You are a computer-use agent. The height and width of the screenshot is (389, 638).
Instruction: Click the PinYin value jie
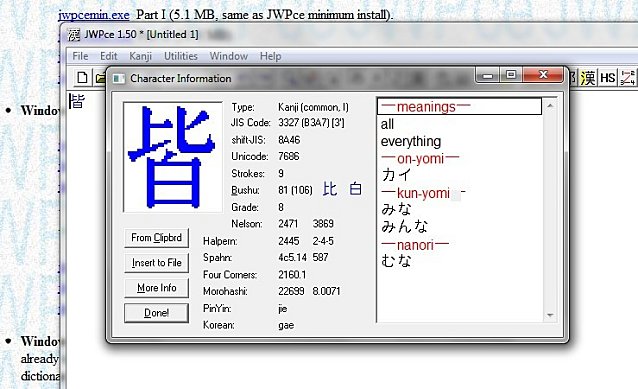point(282,309)
